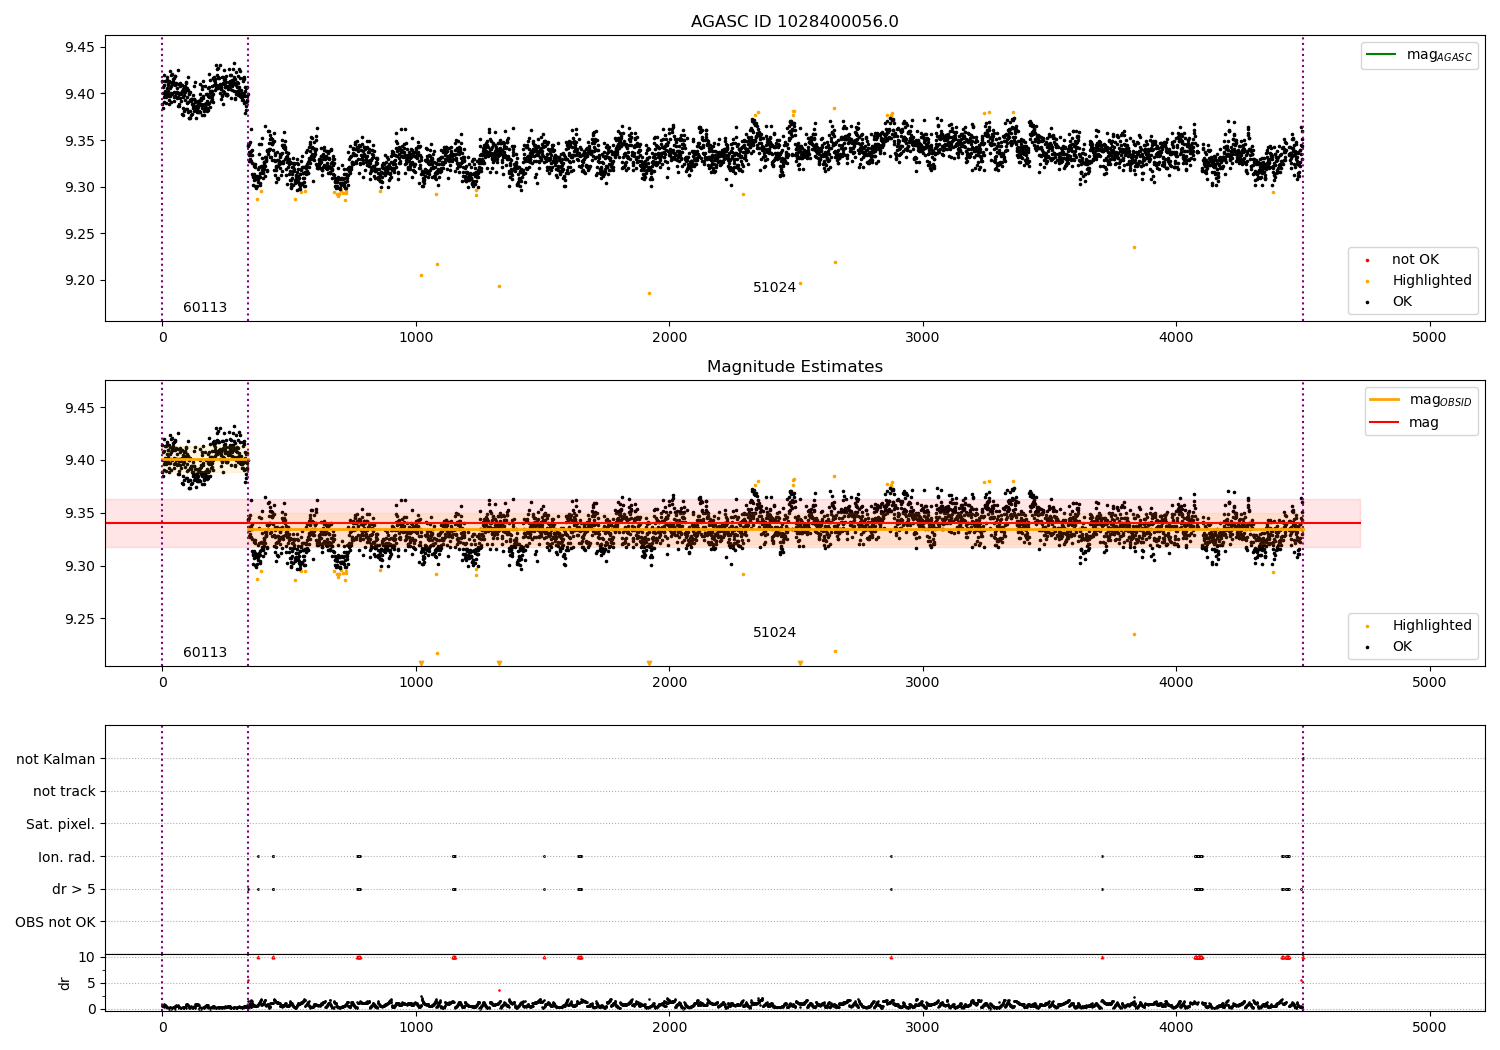Viewport: 1500px width, 1050px height.
Task: Select the red-line "mag" legend entry
Action: (1404, 423)
